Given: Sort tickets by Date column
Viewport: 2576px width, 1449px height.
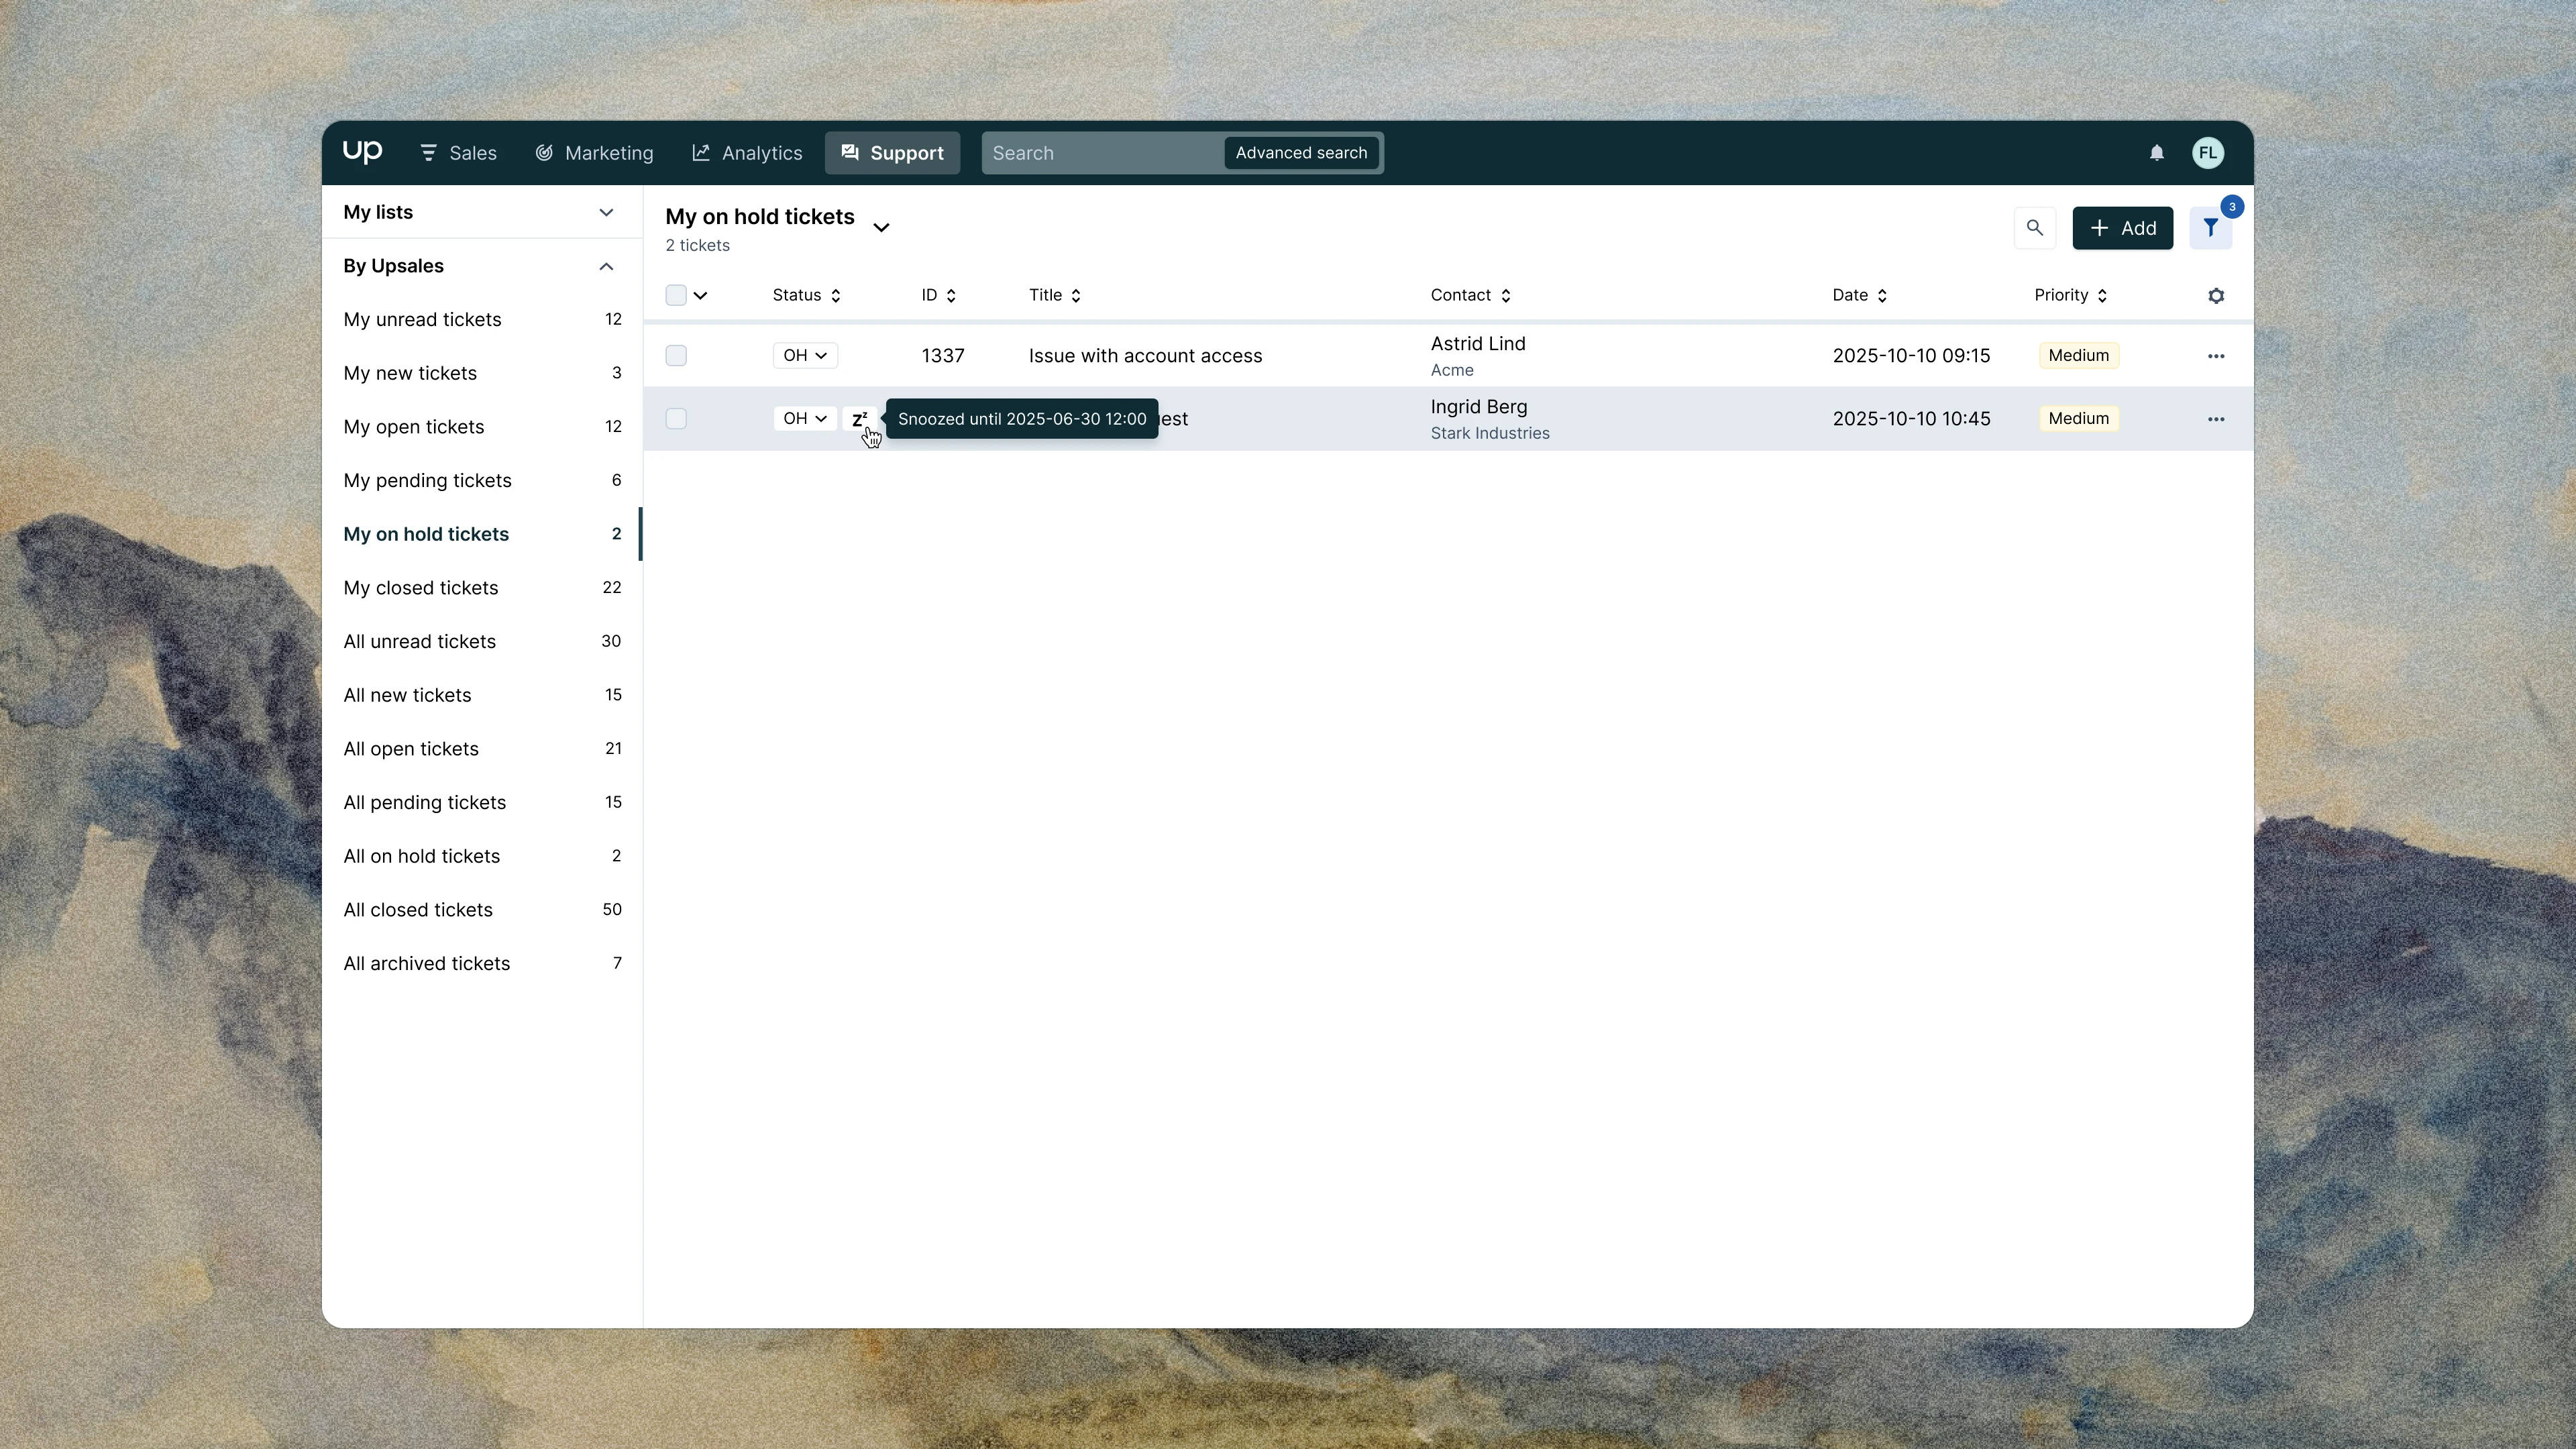Looking at the screenshot, I should pos(1860,295).
